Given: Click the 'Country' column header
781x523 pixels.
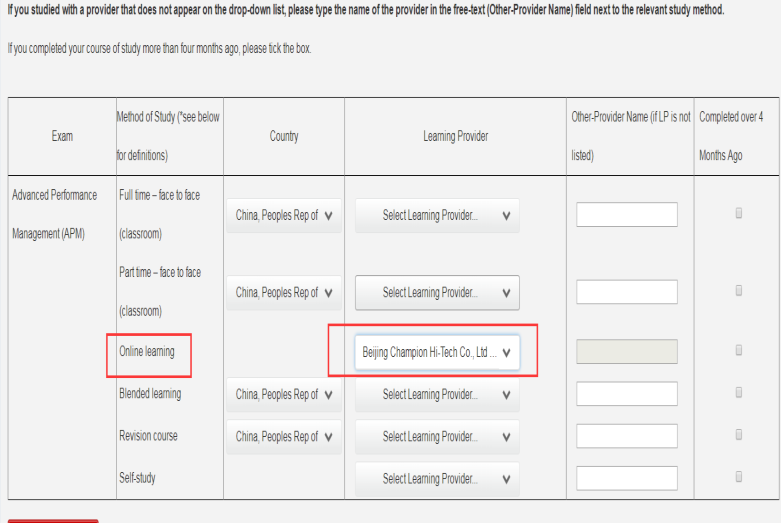Looking at the screenshot, I should (x=284, y=136).
